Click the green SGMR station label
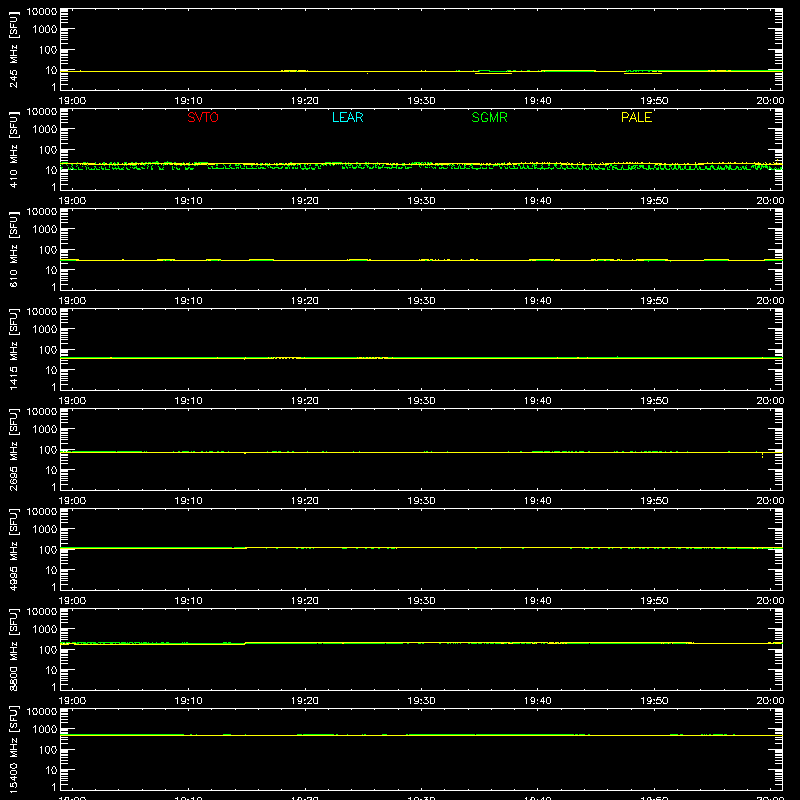This screenshot has height=800, width=800. tap(489, 117)
